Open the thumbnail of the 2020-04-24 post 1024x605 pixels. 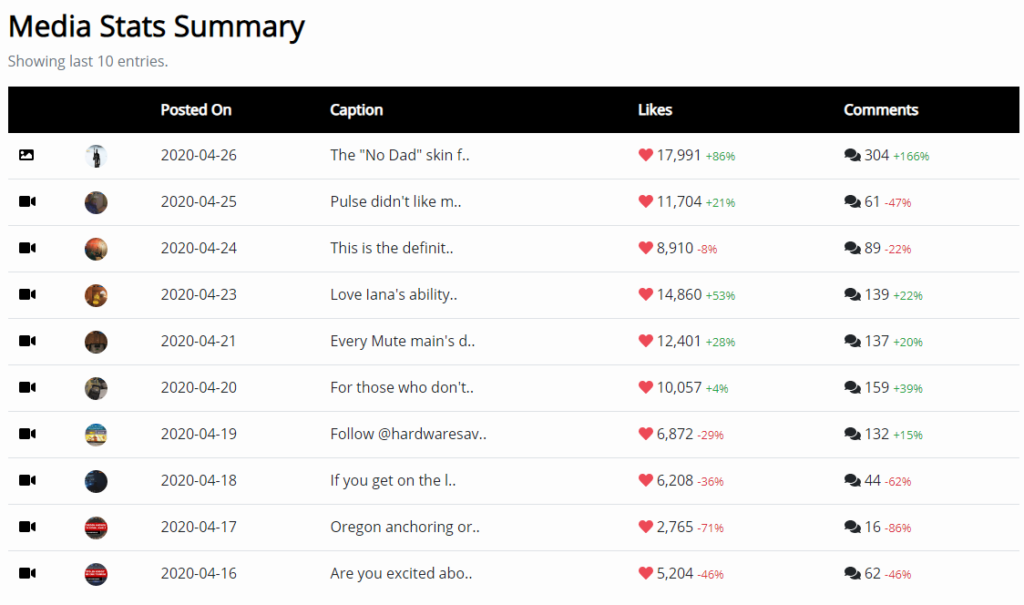point(96,249)
